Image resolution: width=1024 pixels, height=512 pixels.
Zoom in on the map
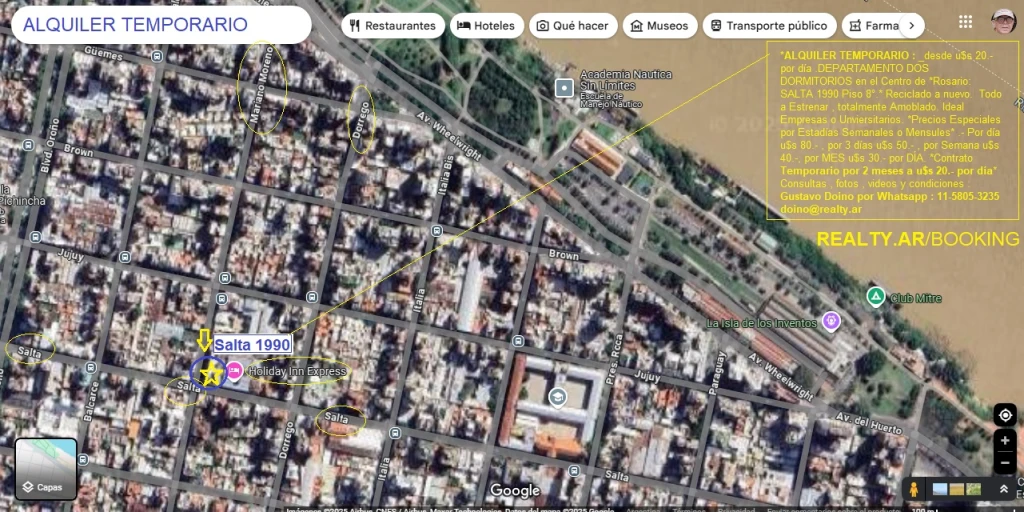(1005, 441)
